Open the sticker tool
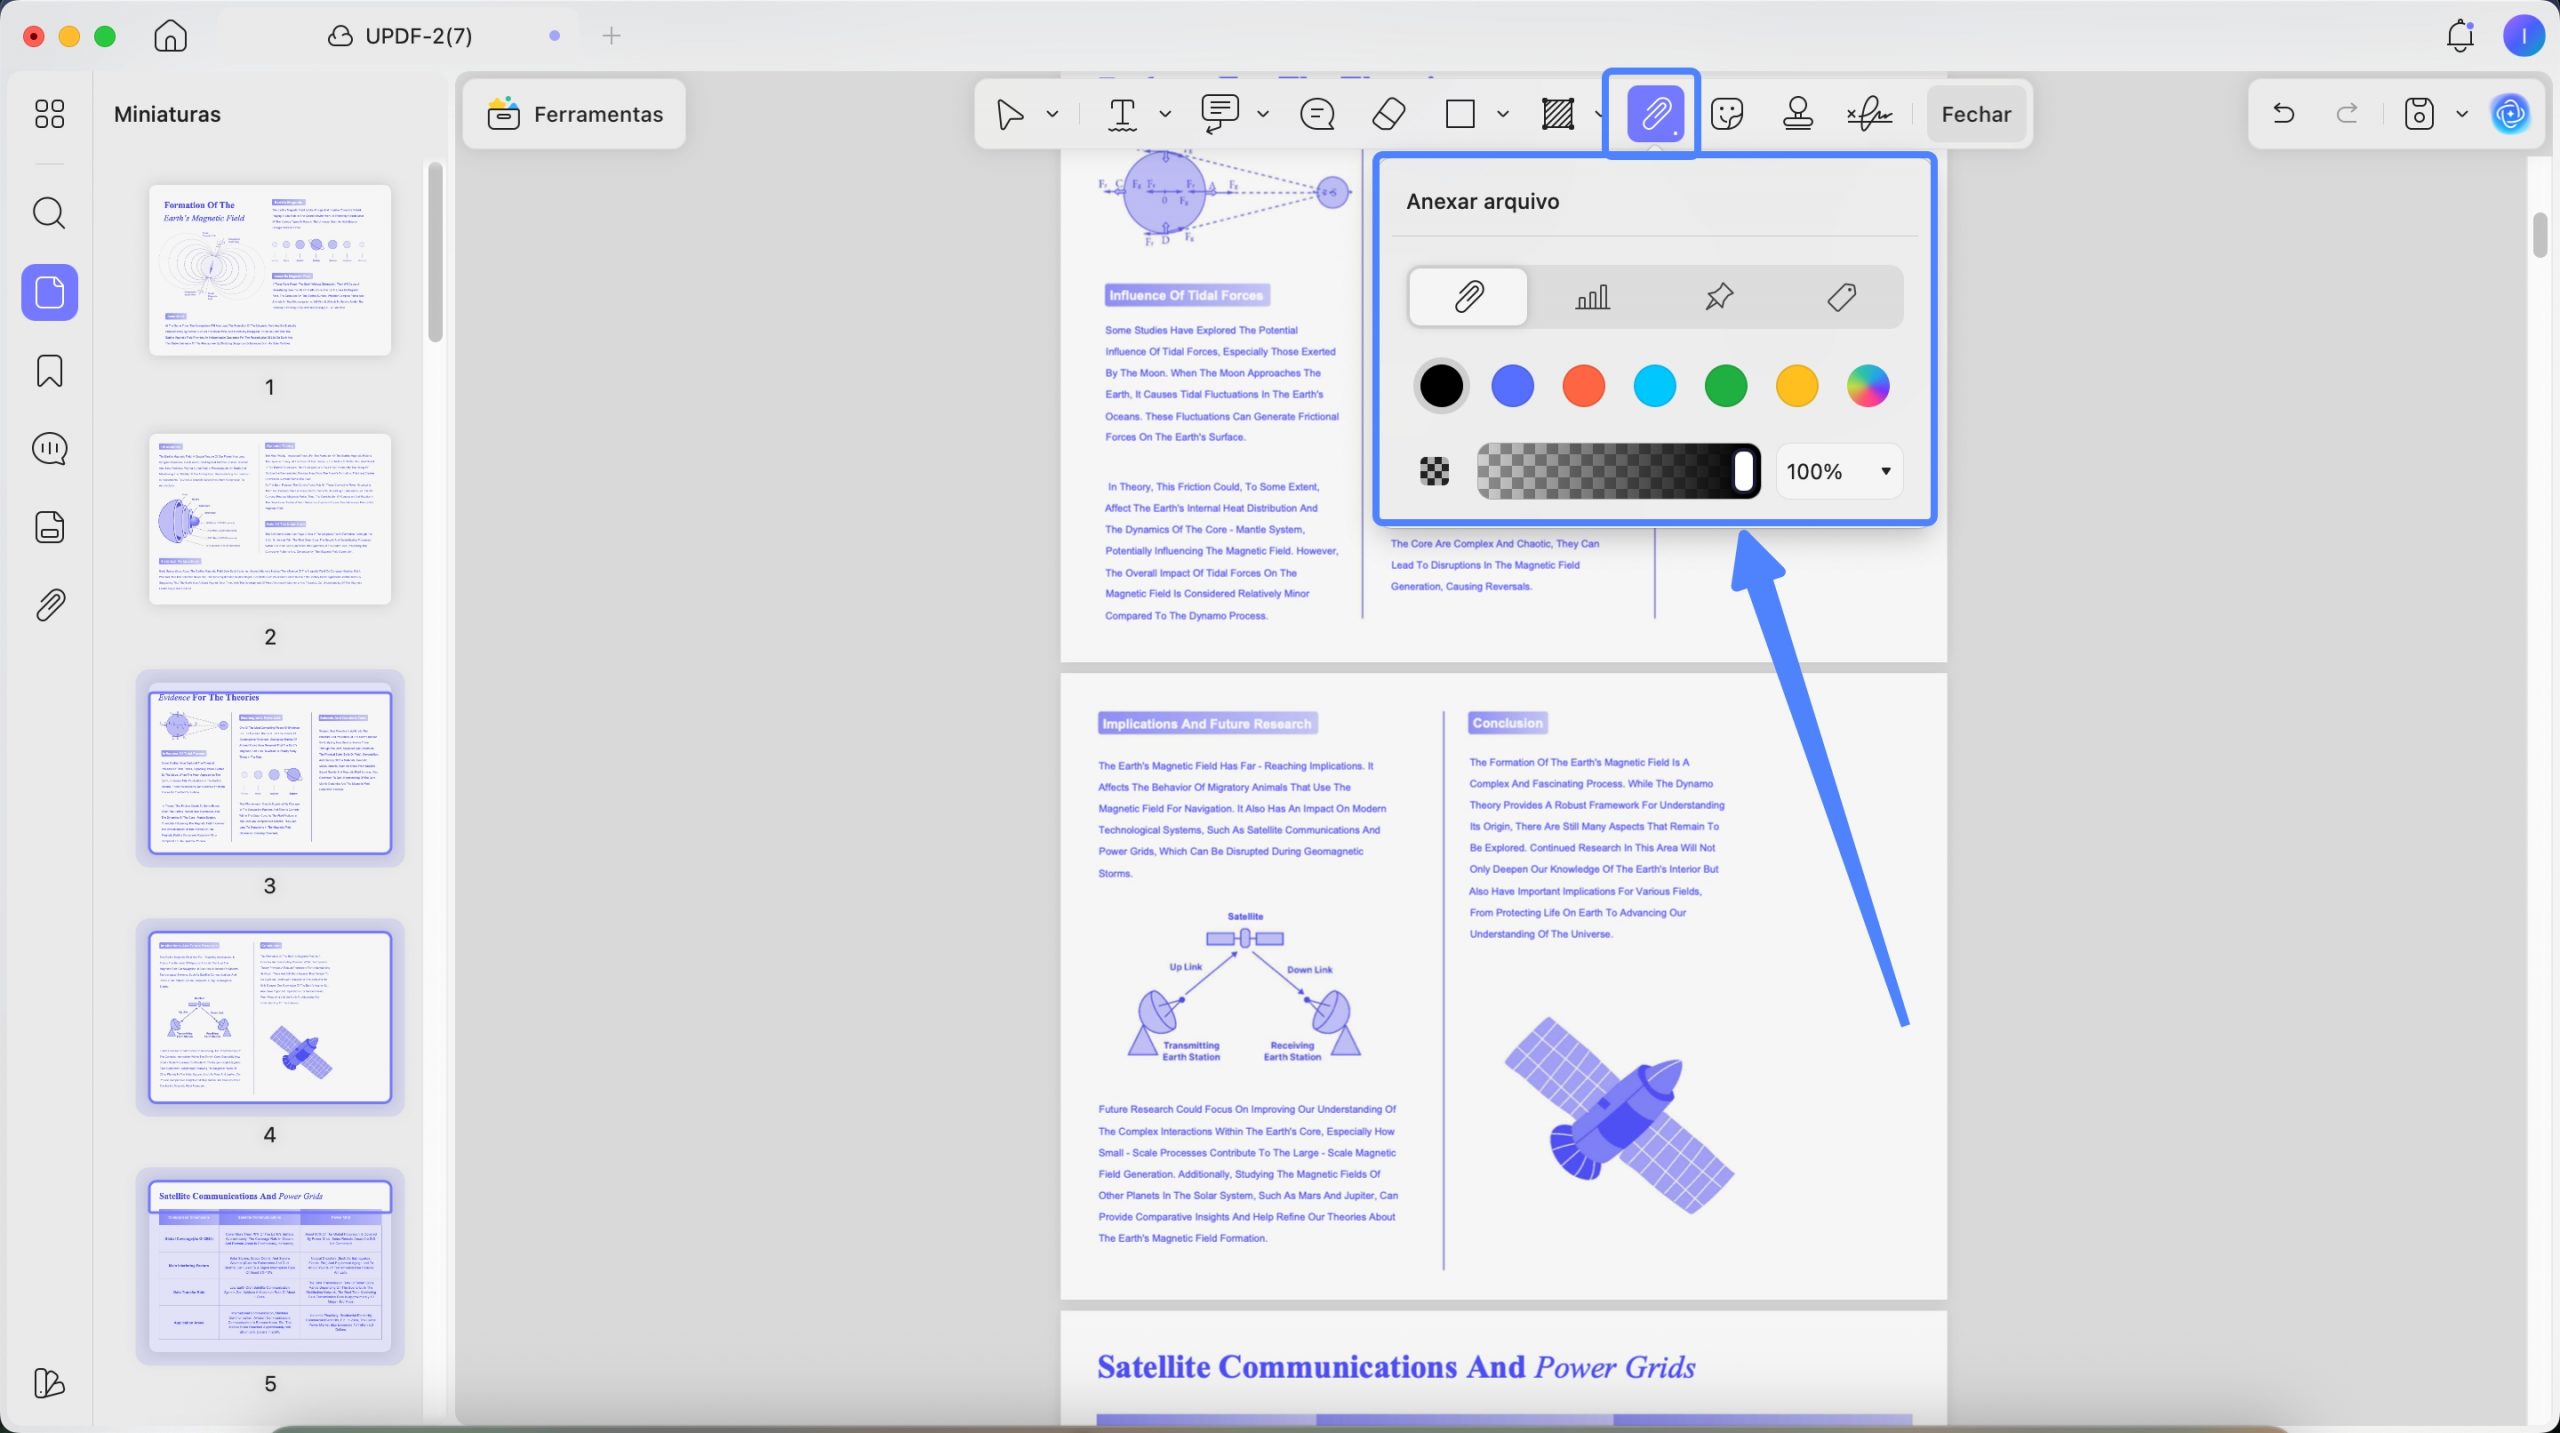Image resolution: width=2560 pixels, height=1433 pixels. (1727, 114)
